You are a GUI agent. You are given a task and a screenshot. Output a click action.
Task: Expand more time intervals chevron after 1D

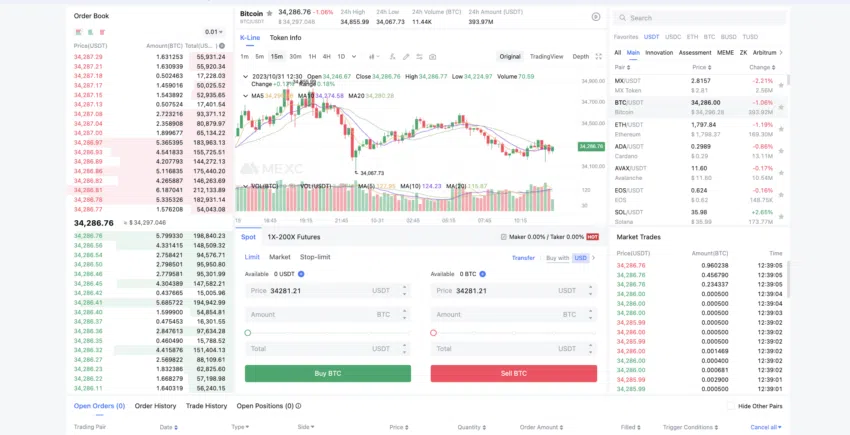(x=354, y=56)
